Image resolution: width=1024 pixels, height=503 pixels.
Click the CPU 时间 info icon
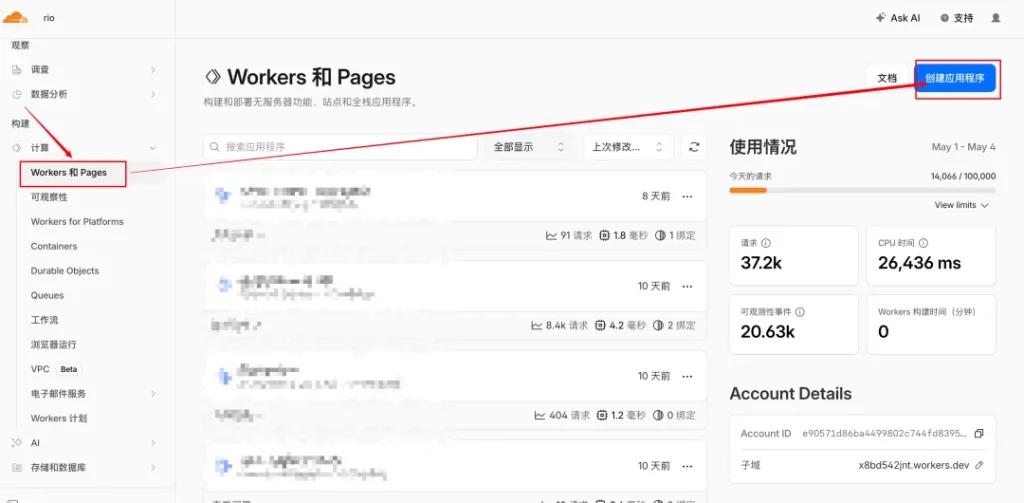[923, 243]
